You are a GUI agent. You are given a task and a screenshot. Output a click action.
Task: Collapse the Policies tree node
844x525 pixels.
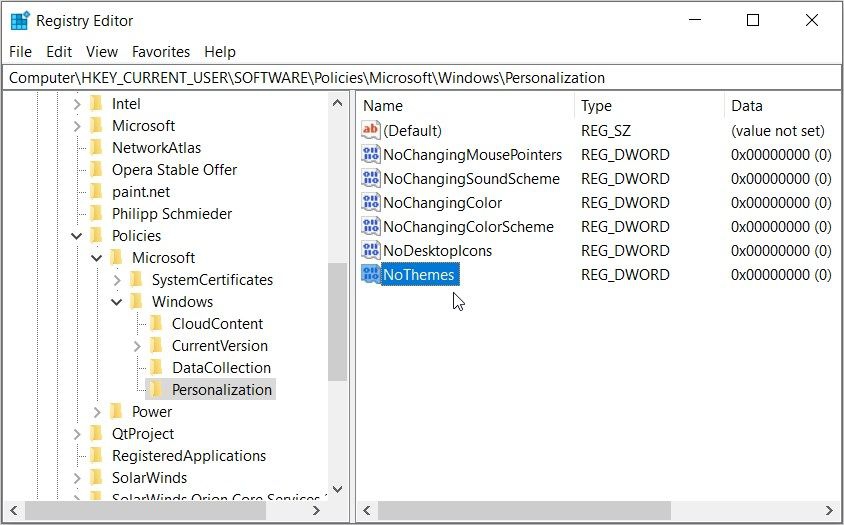point(77,236)
